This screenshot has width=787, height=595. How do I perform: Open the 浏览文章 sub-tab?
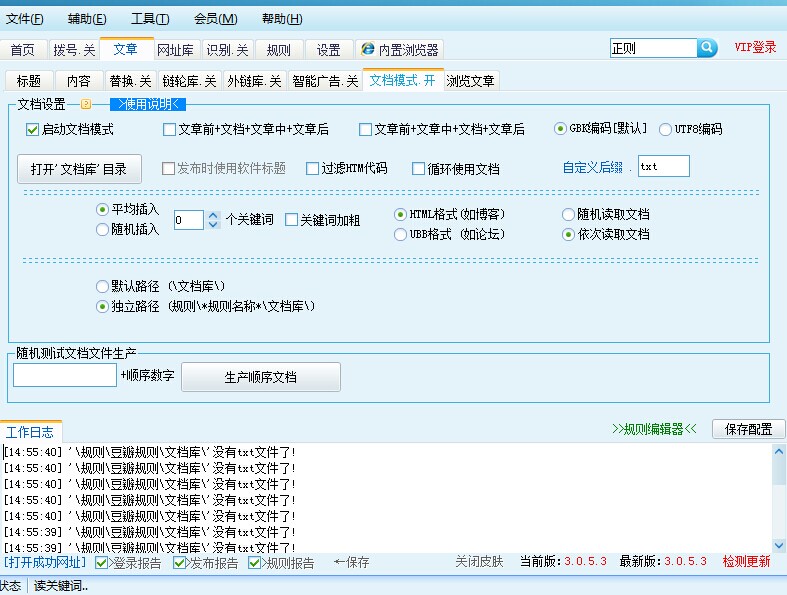click(470, 81)
